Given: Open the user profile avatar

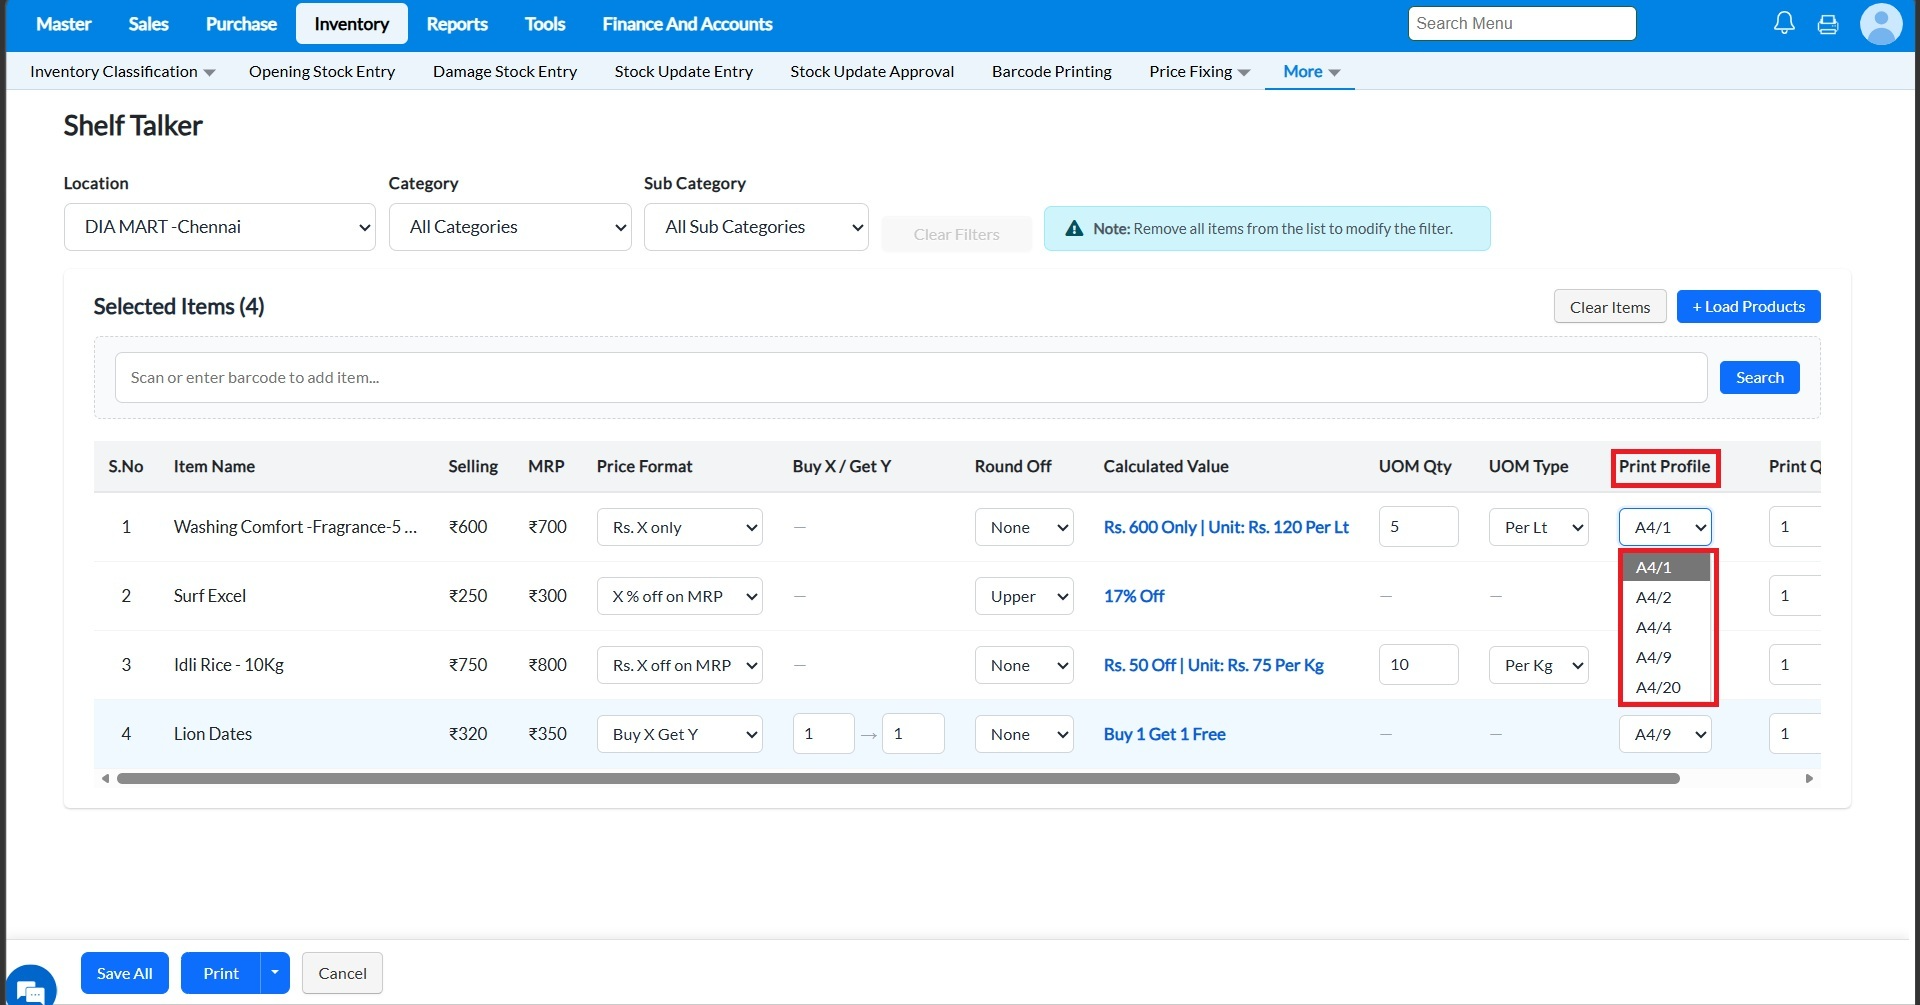Looking at the screenshot, I should click(x=1880, y=24).
